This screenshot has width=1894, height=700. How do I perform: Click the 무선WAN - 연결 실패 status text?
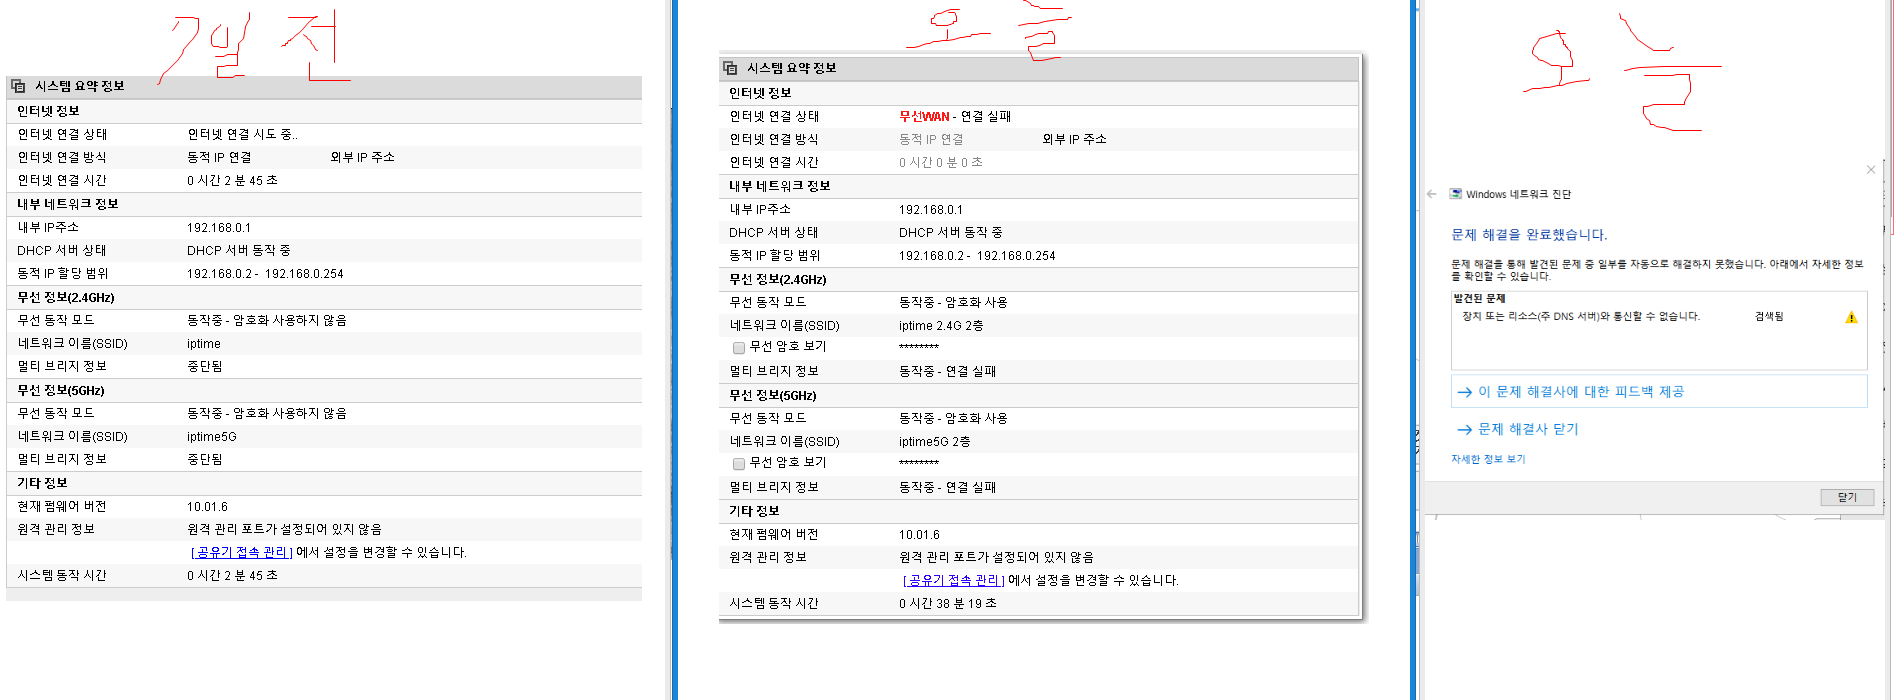[955, 117]
